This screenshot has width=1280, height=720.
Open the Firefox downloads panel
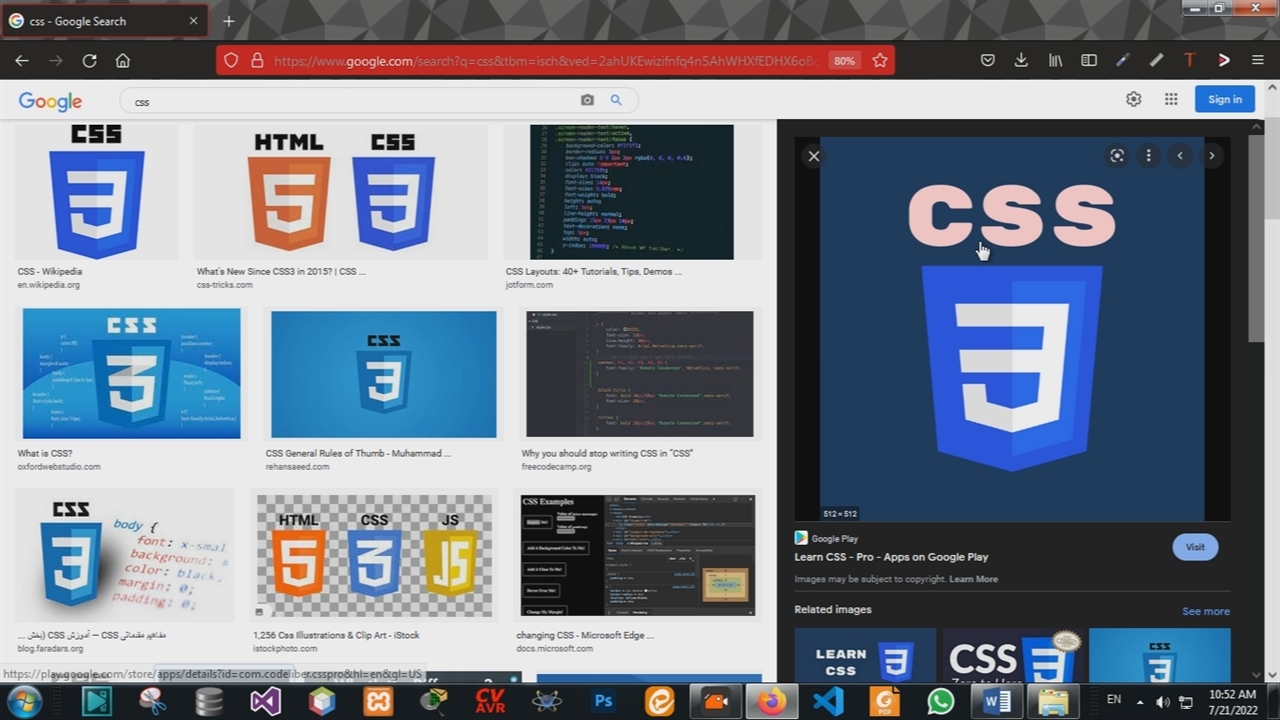[x=1021, y=61]
